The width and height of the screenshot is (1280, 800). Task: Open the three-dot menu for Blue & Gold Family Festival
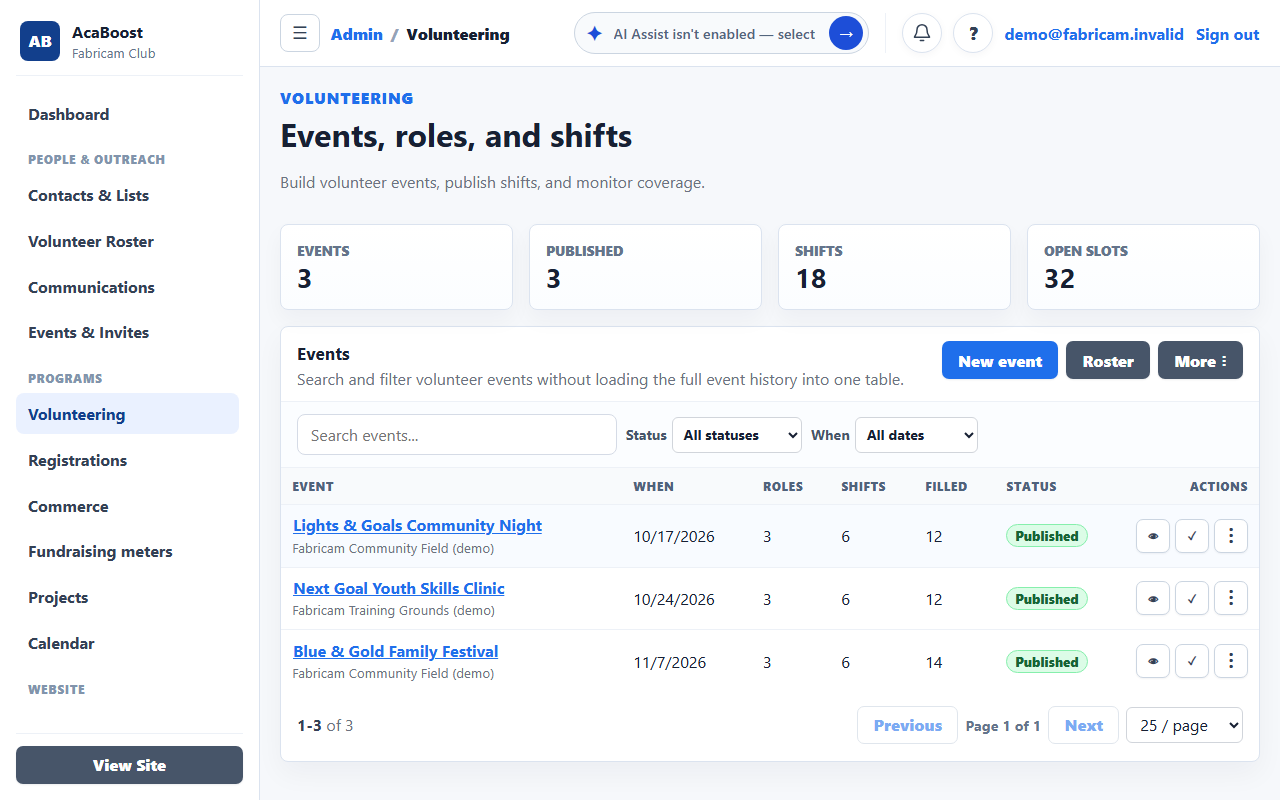point(1231,662)
